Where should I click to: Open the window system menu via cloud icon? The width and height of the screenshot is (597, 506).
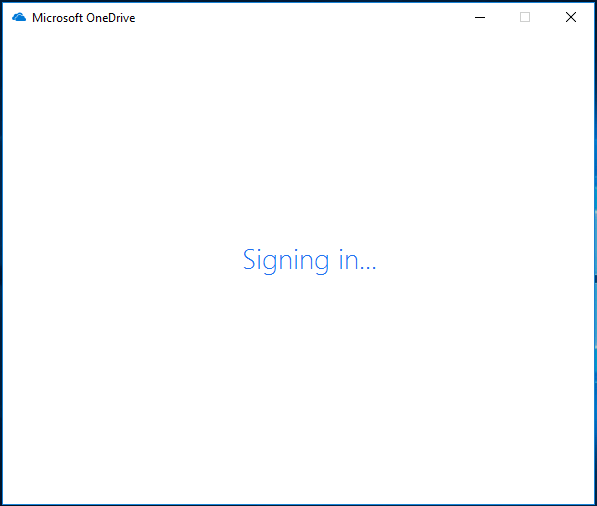19,17
